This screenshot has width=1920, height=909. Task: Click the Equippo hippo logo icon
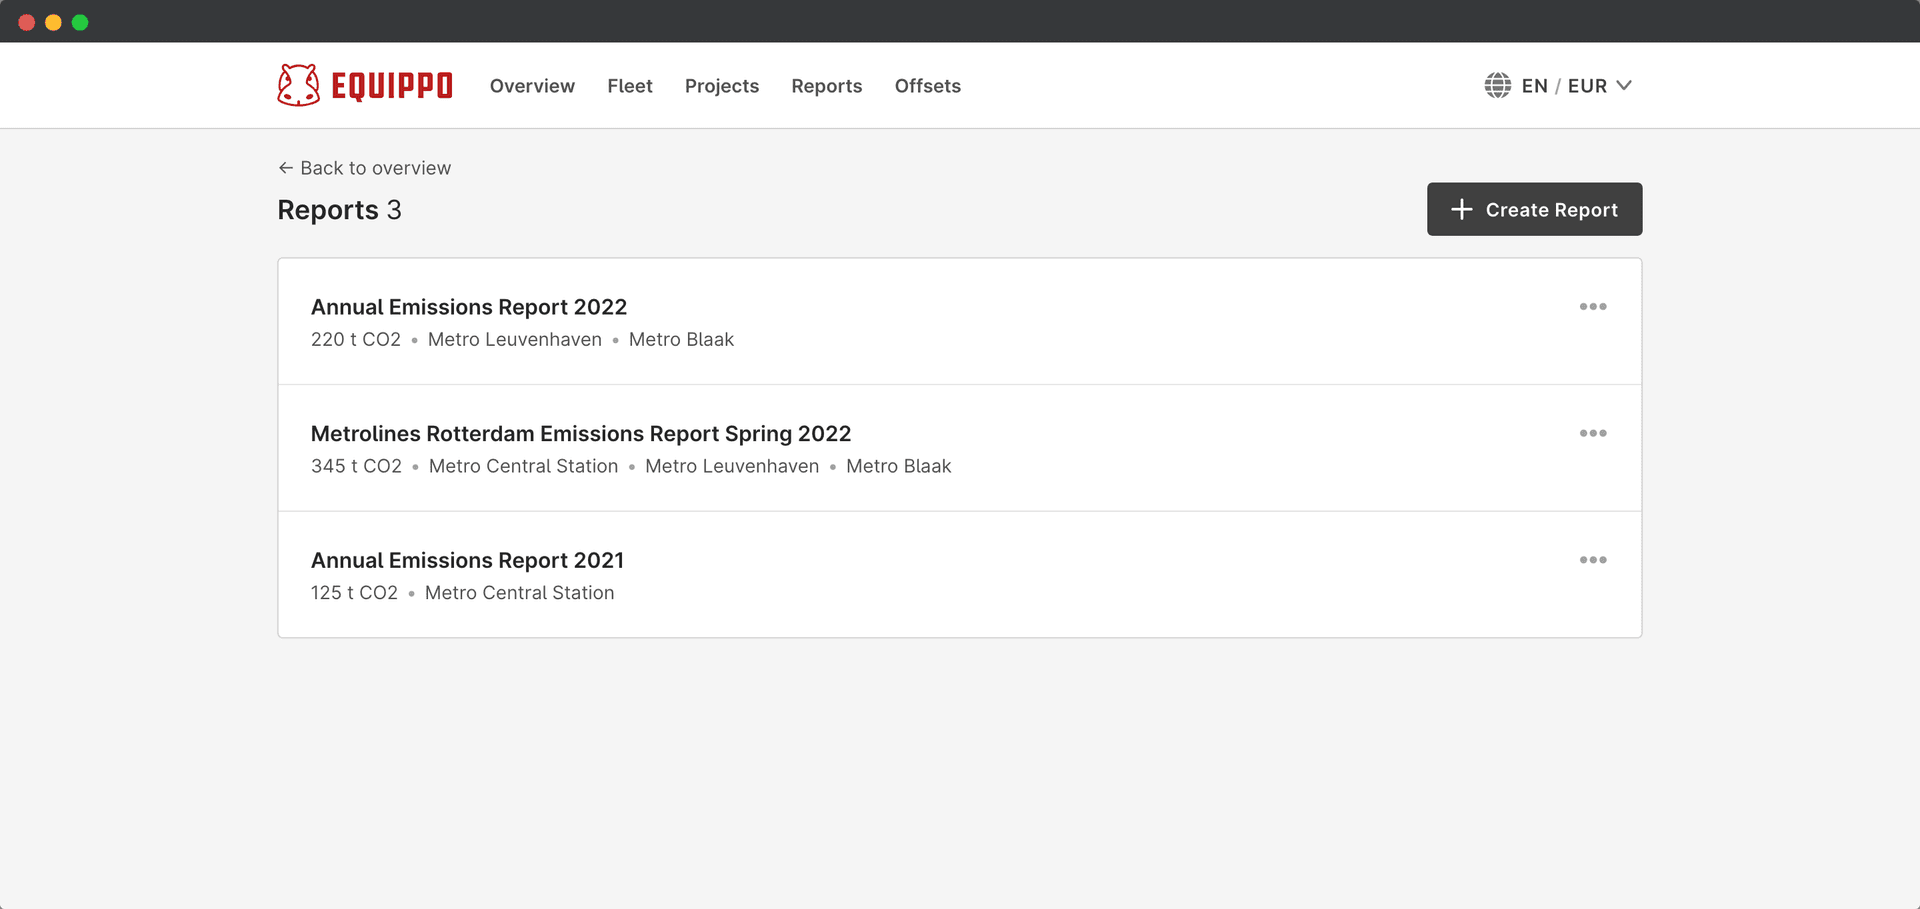(x=298, y=85)
